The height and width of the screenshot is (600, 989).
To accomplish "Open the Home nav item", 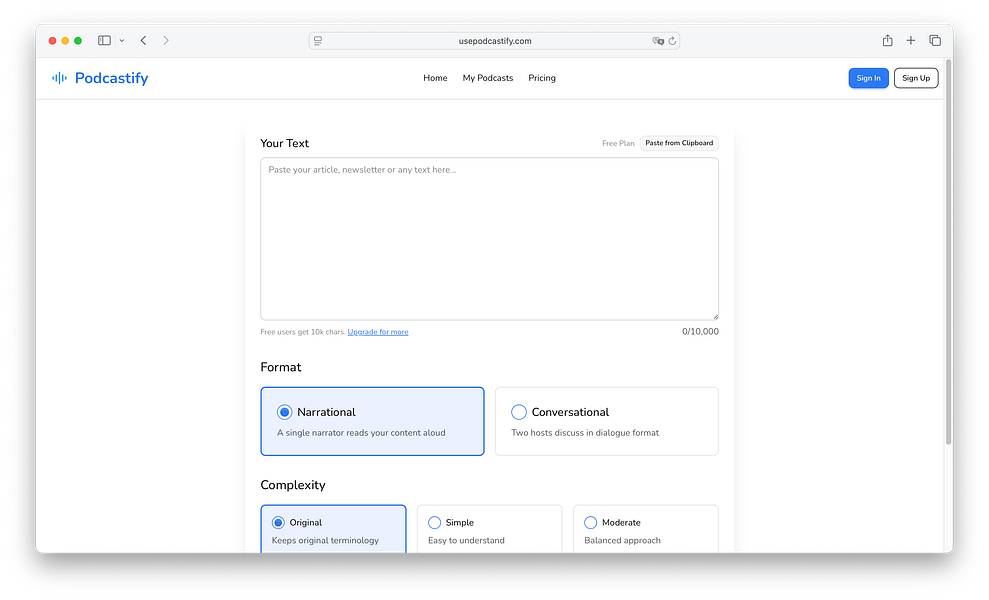I will point(435,78).
